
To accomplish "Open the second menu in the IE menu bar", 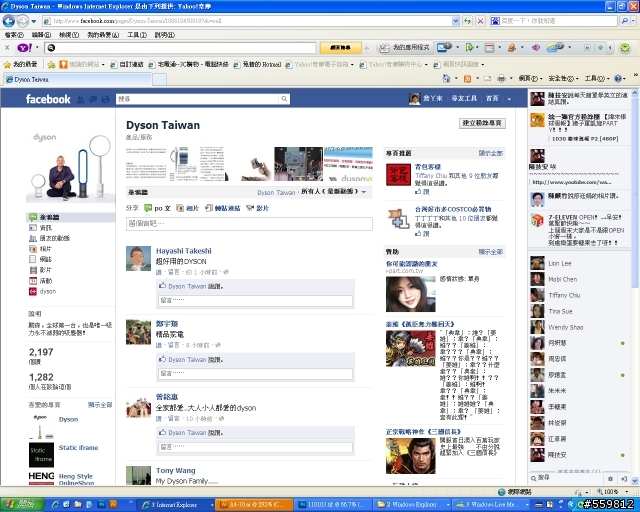I will click(41, 35).
